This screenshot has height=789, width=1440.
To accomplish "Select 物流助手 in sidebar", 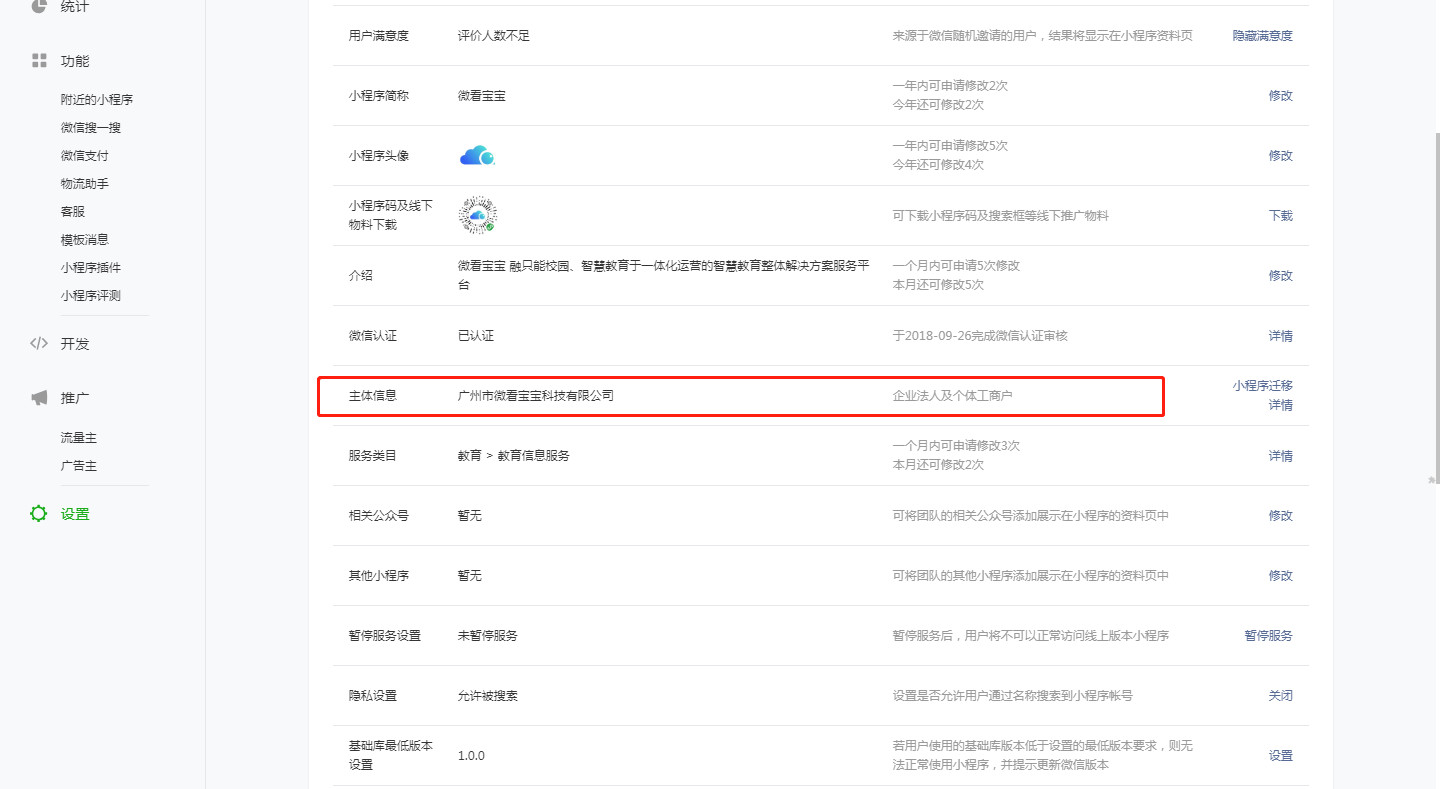I will [85, 184].
